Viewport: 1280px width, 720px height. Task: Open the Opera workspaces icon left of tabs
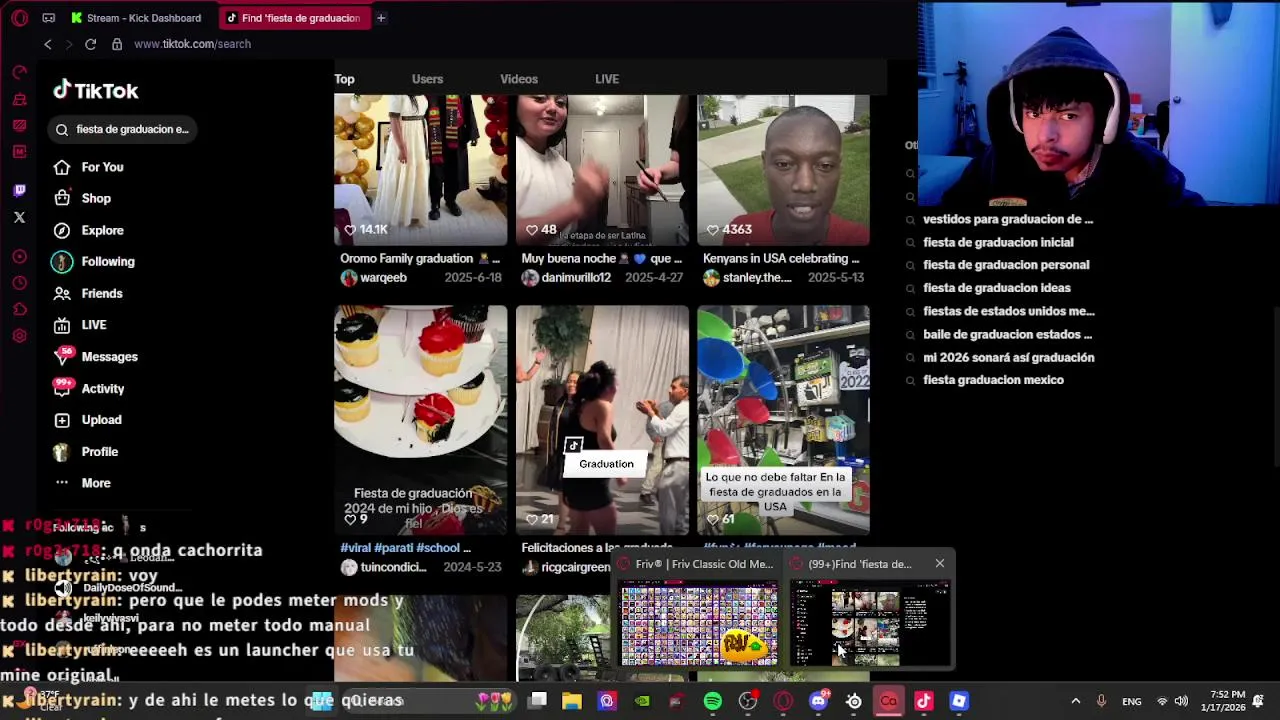tap(49, 18)
